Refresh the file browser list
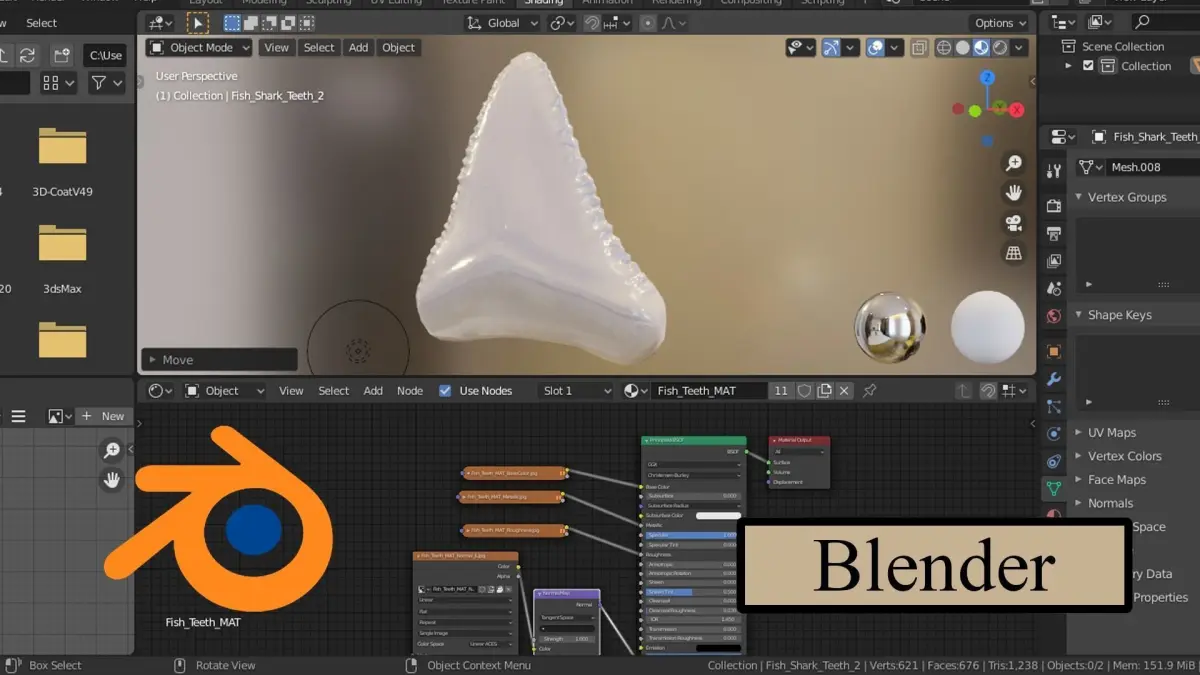The image size is (1200, 675). point(27,55)
